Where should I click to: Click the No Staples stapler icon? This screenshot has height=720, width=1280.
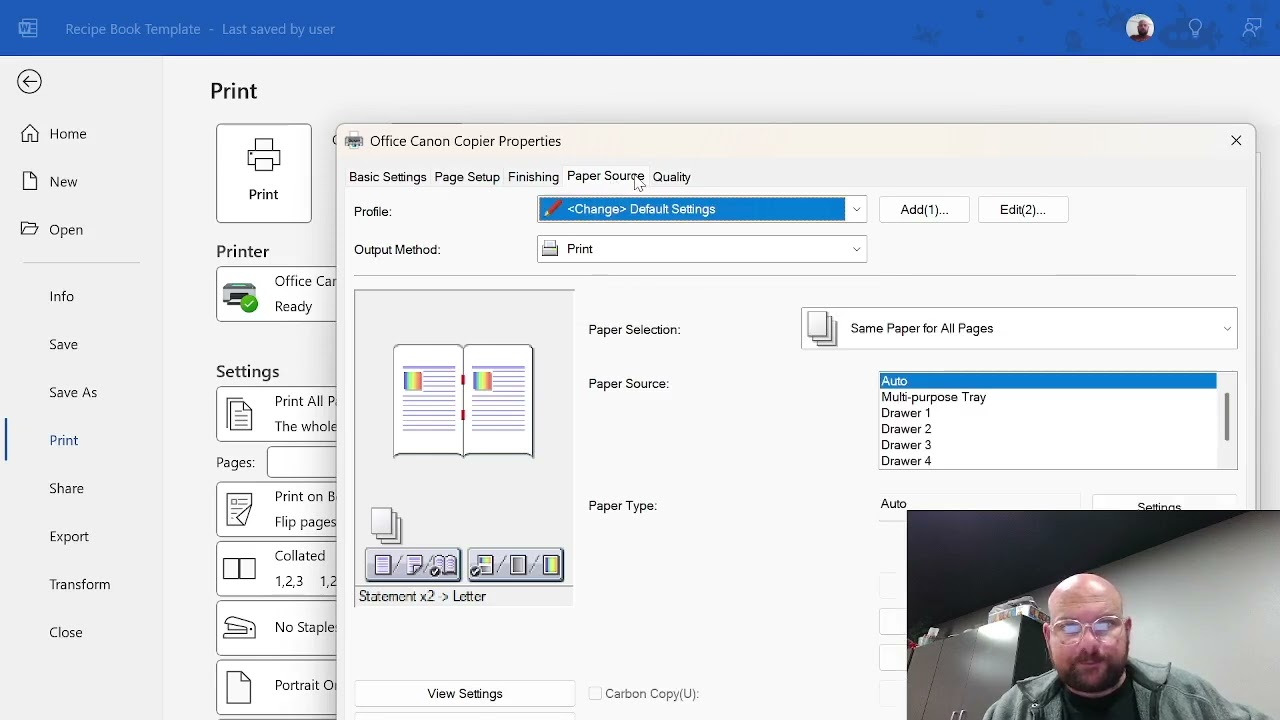[x=240, y=627]
